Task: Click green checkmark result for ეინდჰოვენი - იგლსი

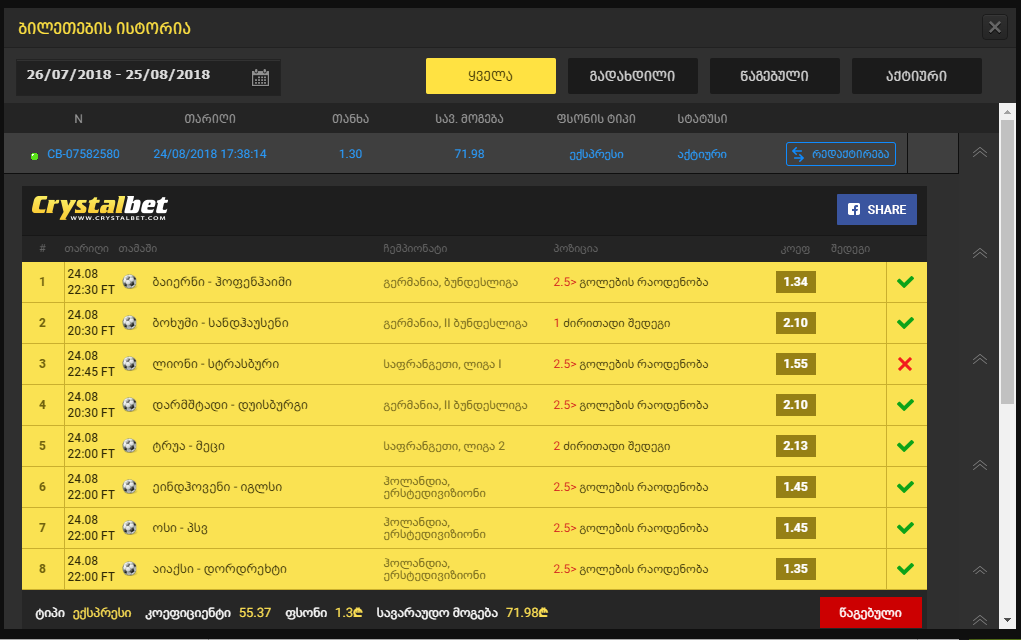Action: coord(905,487)
